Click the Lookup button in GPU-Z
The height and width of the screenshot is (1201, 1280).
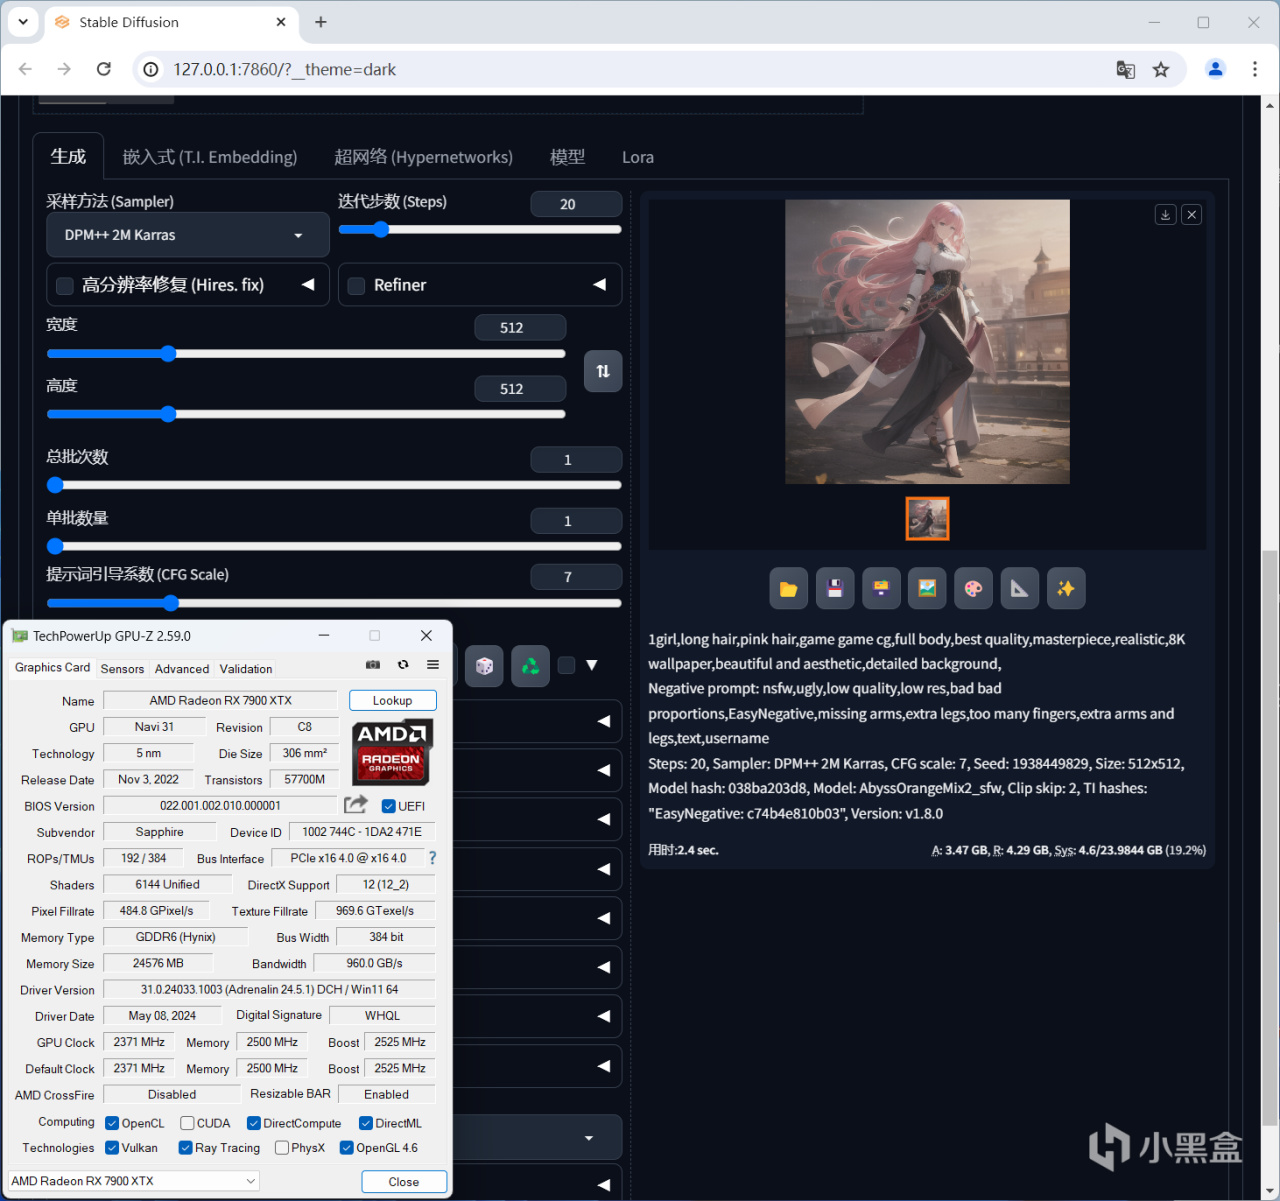[393, 701]
